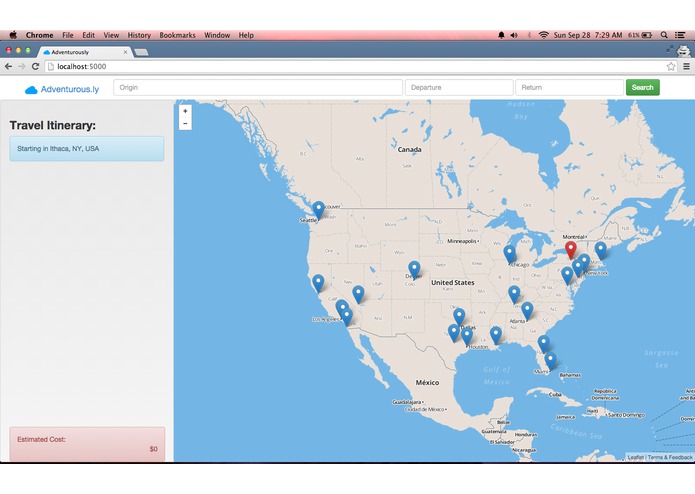695x494 pixels.
Task: Close the Adventurously tab
Action: pyautogui.click(x=125, y=52)
